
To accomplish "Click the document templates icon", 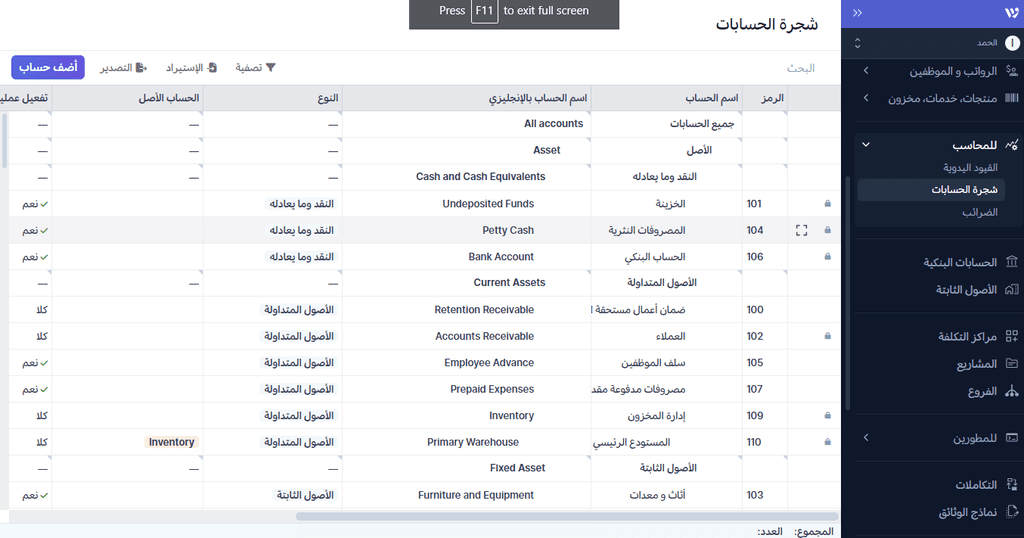I will [1012, 511].
